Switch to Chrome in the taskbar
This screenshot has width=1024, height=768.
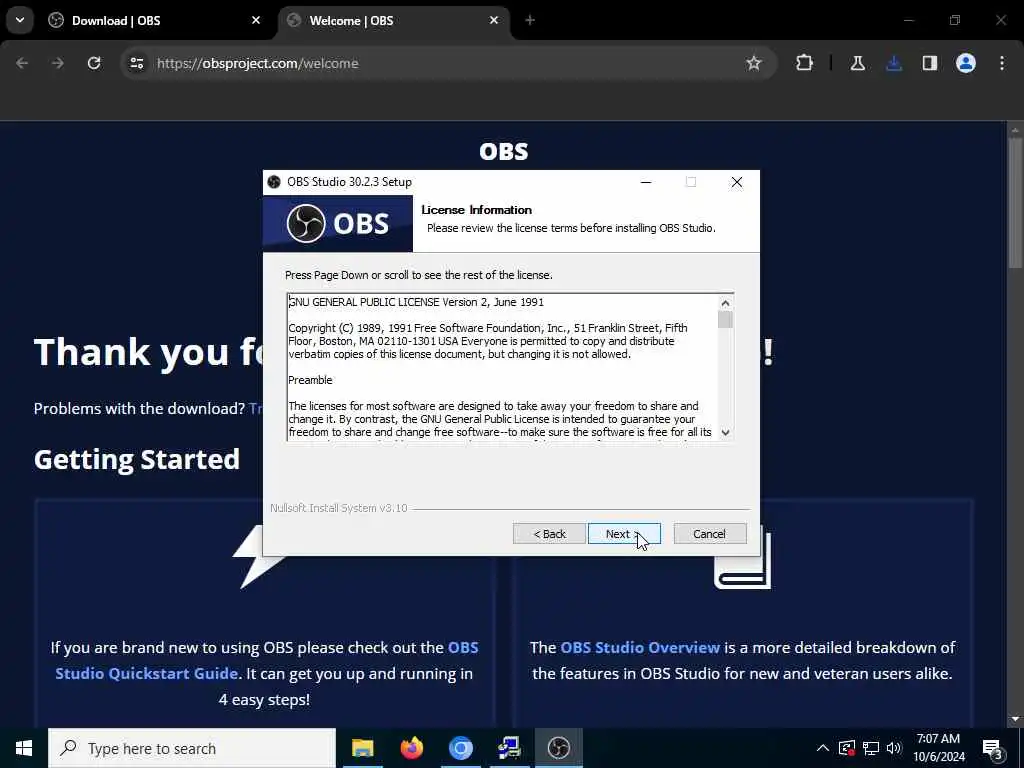click(x=460, y=748)
